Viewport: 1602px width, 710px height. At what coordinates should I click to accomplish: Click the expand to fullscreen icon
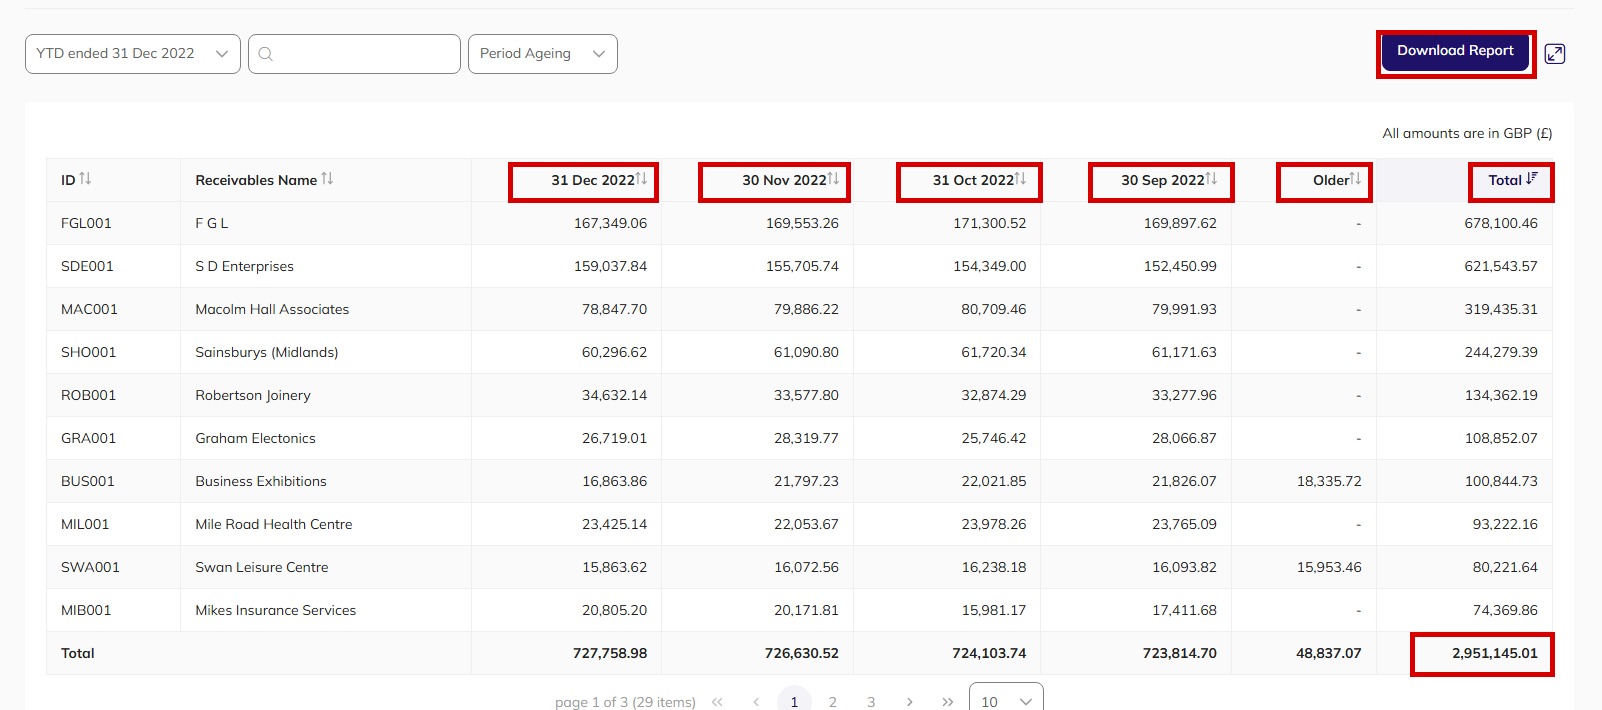coord(1554,54)
